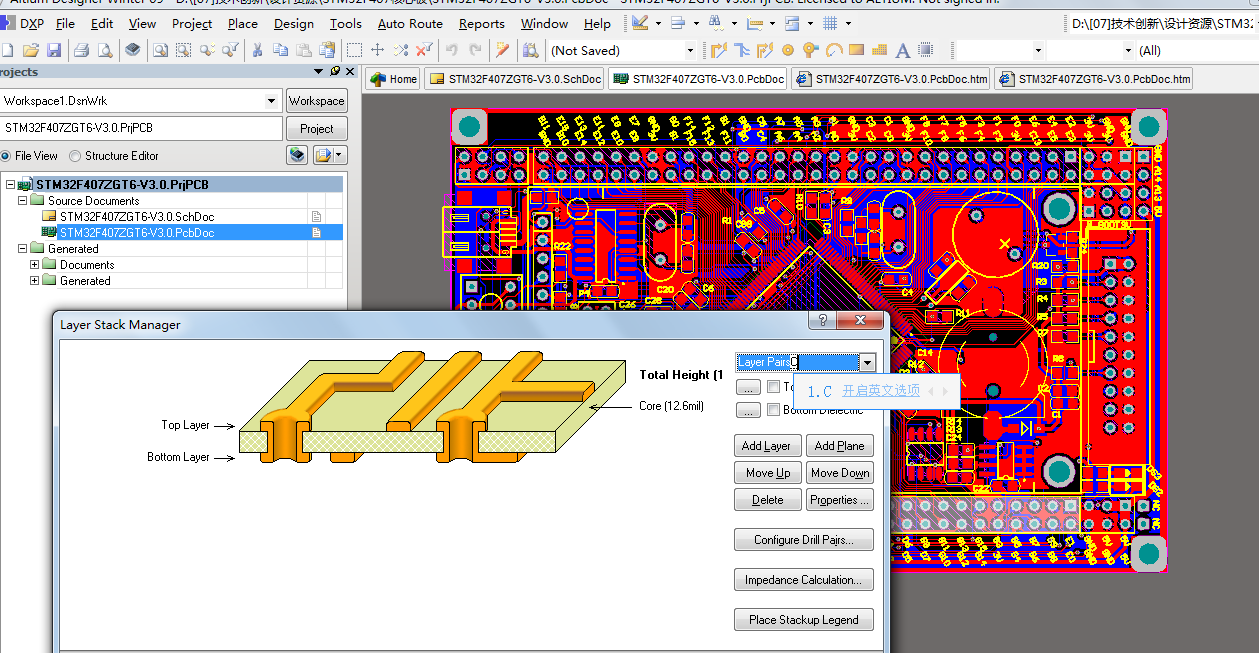Clear current filter icon
The width and height of the screenshot is (1259, 653).
click(x=425, y=50)
